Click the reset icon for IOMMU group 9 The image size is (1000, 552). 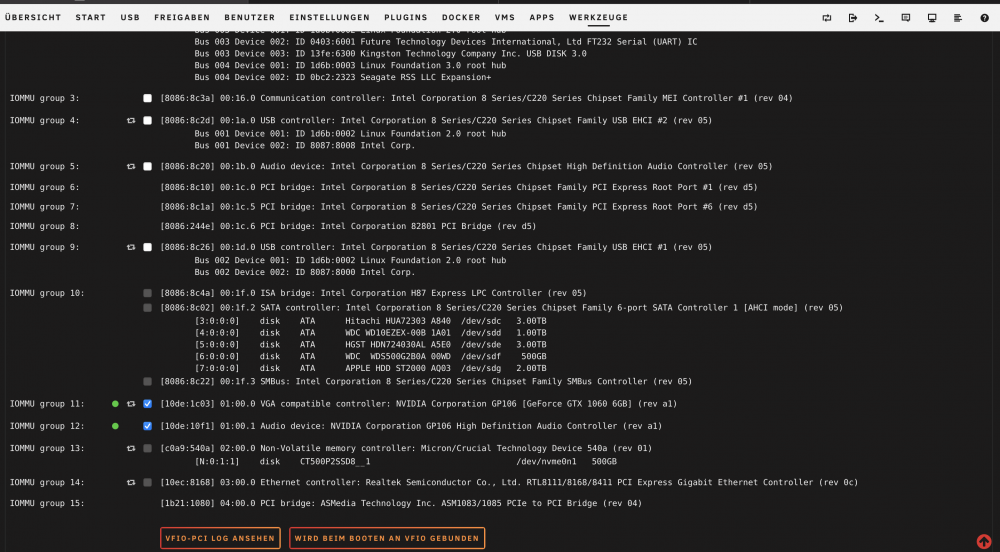pyautogui.click(x=131, y=247)
